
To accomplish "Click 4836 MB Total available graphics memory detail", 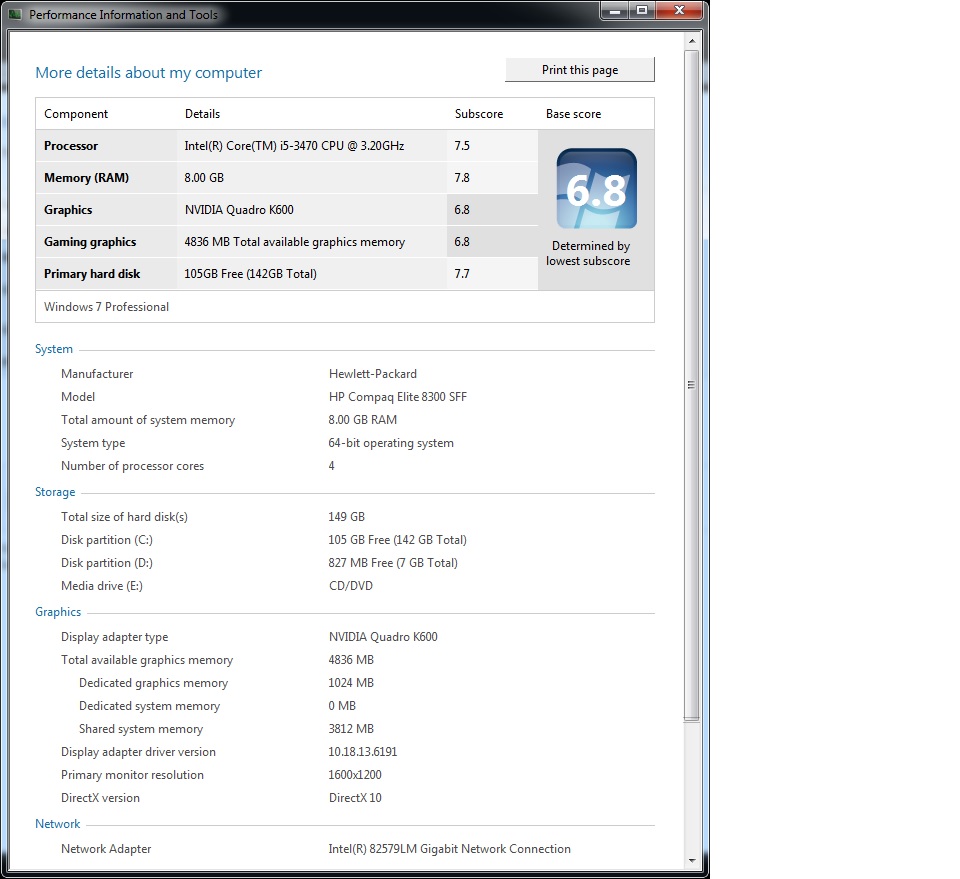I will (294, 242).
